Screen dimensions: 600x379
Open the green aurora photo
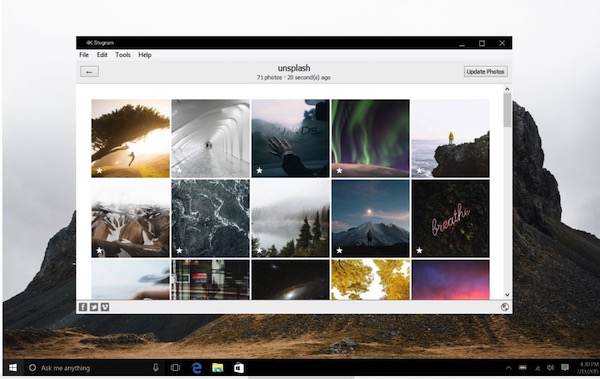tap(370, 139)
